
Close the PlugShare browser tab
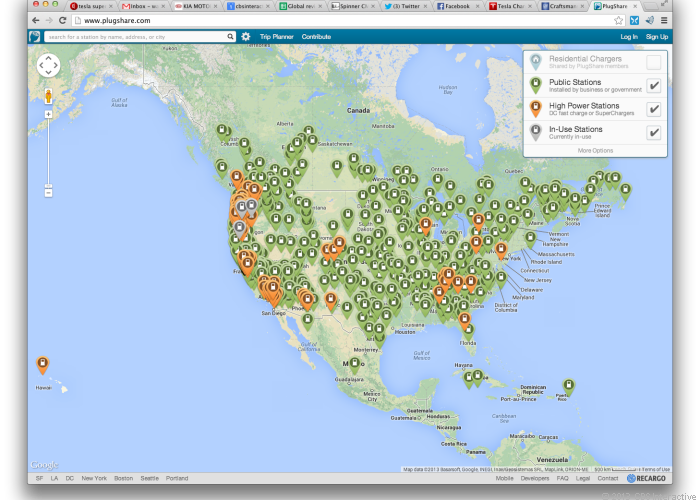(635, 6)
